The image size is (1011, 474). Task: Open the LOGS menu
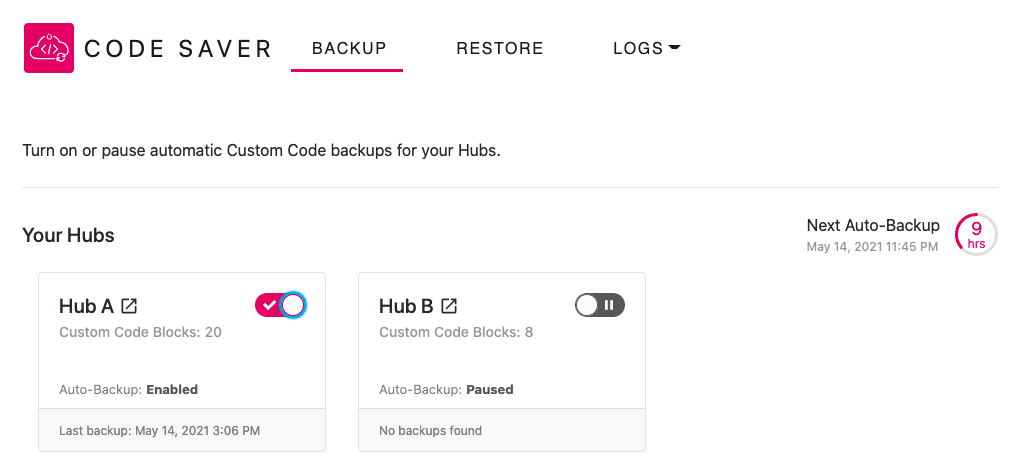tap(647, 48)
